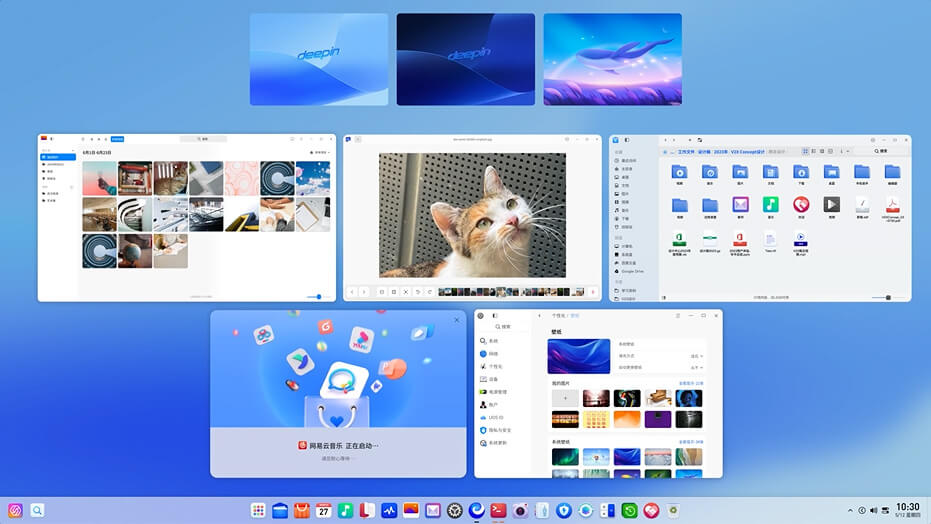The image size is (931, 524).
Task: Select 个性化 in settings sidebar
Action: pos(495,366)
